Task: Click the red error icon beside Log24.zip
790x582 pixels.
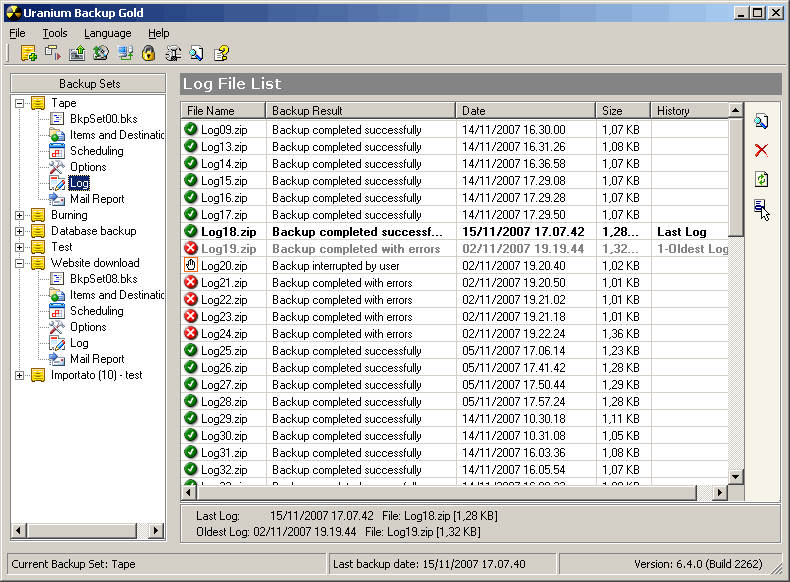Action: click(x=190, y=333)
